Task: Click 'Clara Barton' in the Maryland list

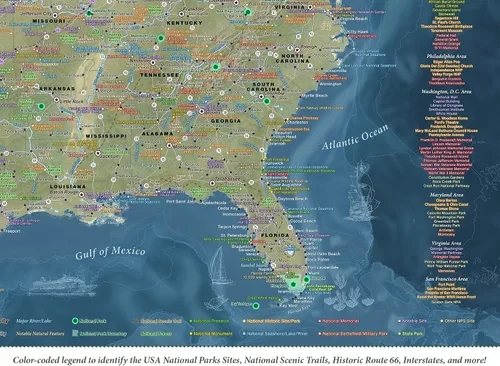Action: click(446, 200)
